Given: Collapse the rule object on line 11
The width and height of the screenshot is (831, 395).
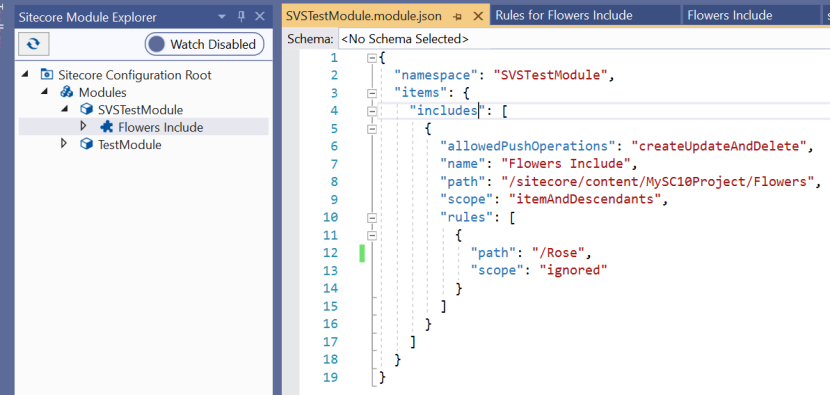Looking at the screenshot, I should click(372, 235).
